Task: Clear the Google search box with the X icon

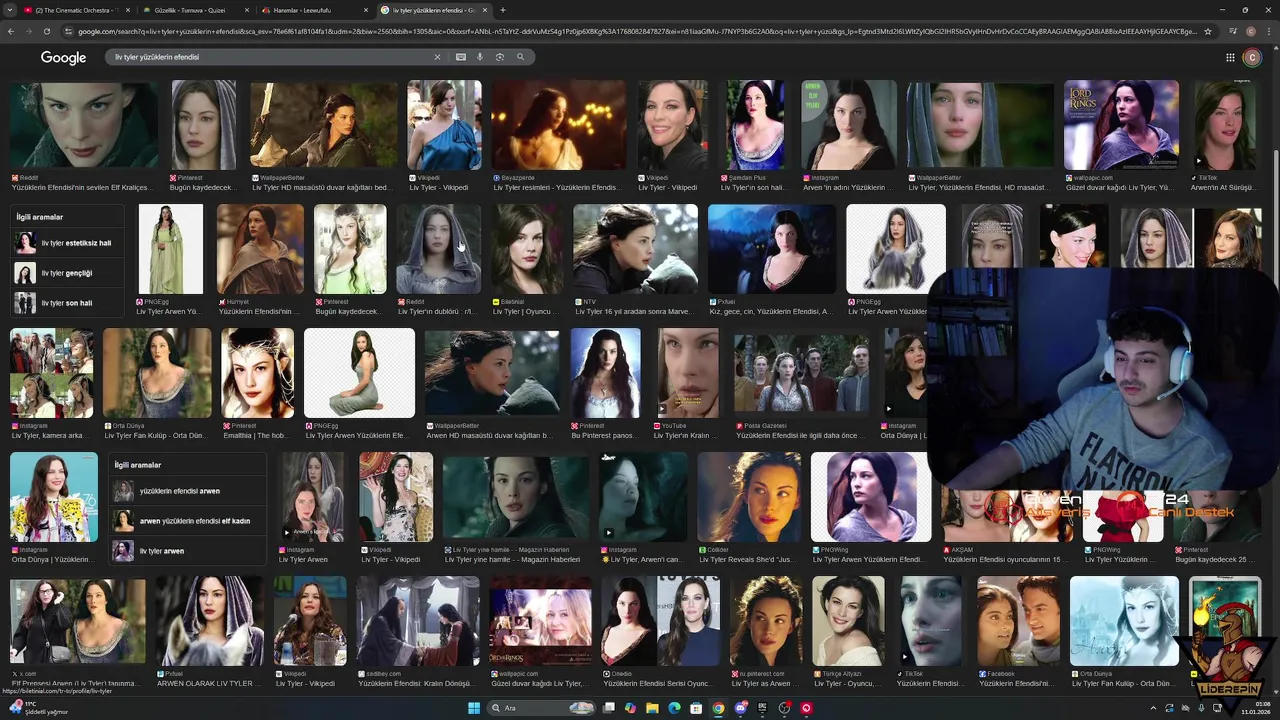Action: 437,57
